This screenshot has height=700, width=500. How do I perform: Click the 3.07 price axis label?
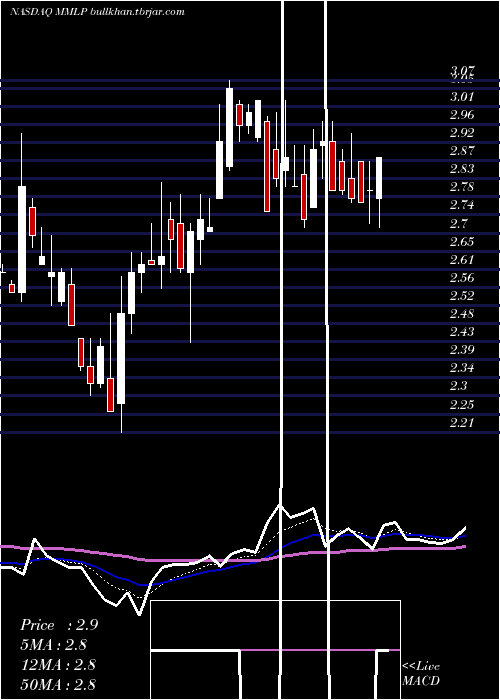point(462,70)
